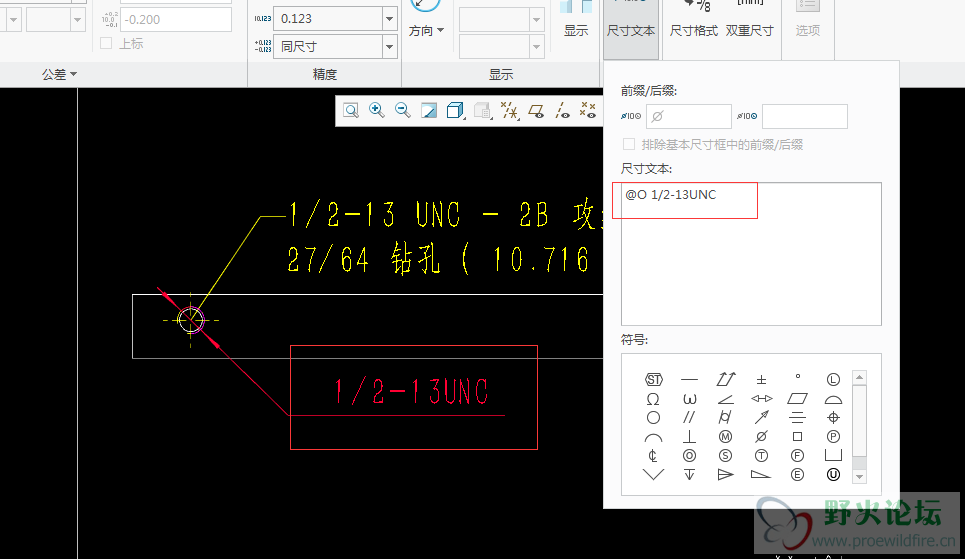Insert the flatness parallelogram symbol
This screenshot has height=559, width=965.
(x=798, y=399)
